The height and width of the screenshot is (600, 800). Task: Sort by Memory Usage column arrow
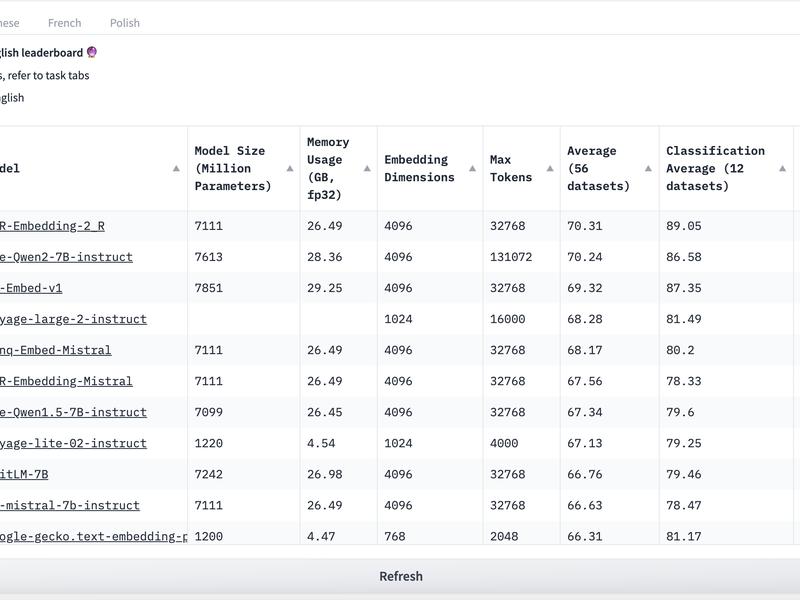pyautogui.click(x=367, y=168)
